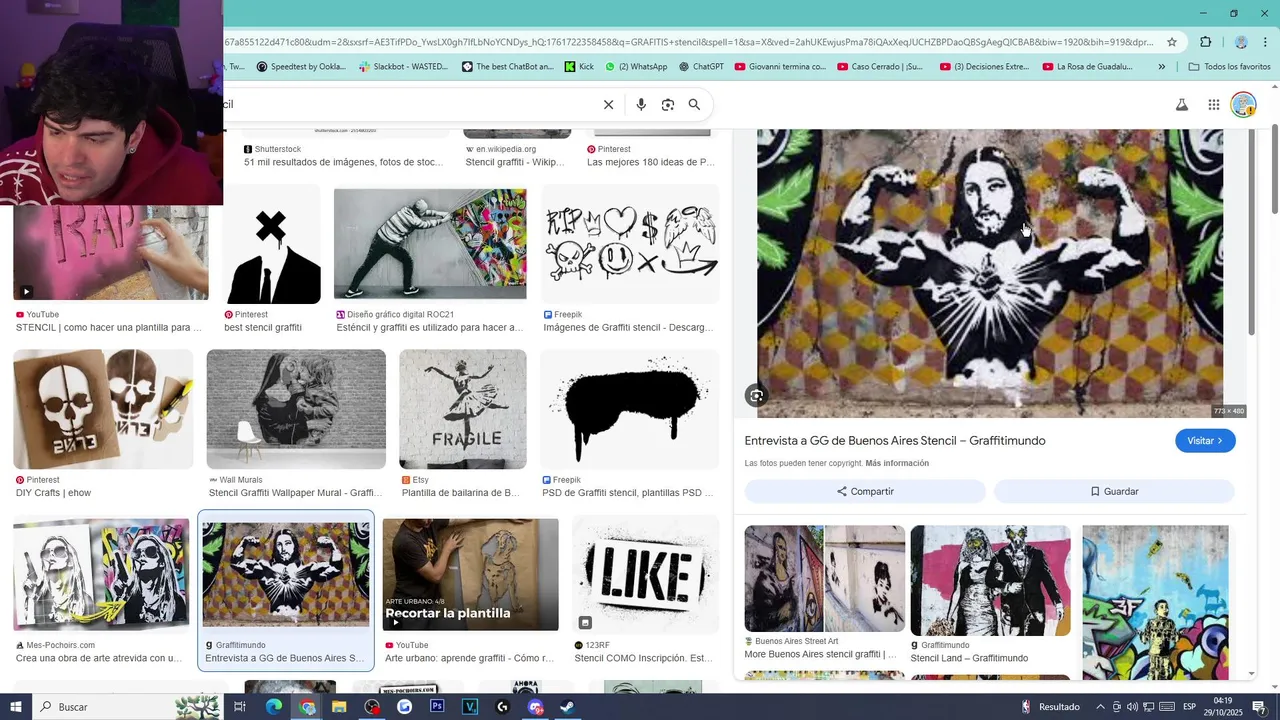
Task: Open Search Labs flask icon
Action: click(1181, 105)
